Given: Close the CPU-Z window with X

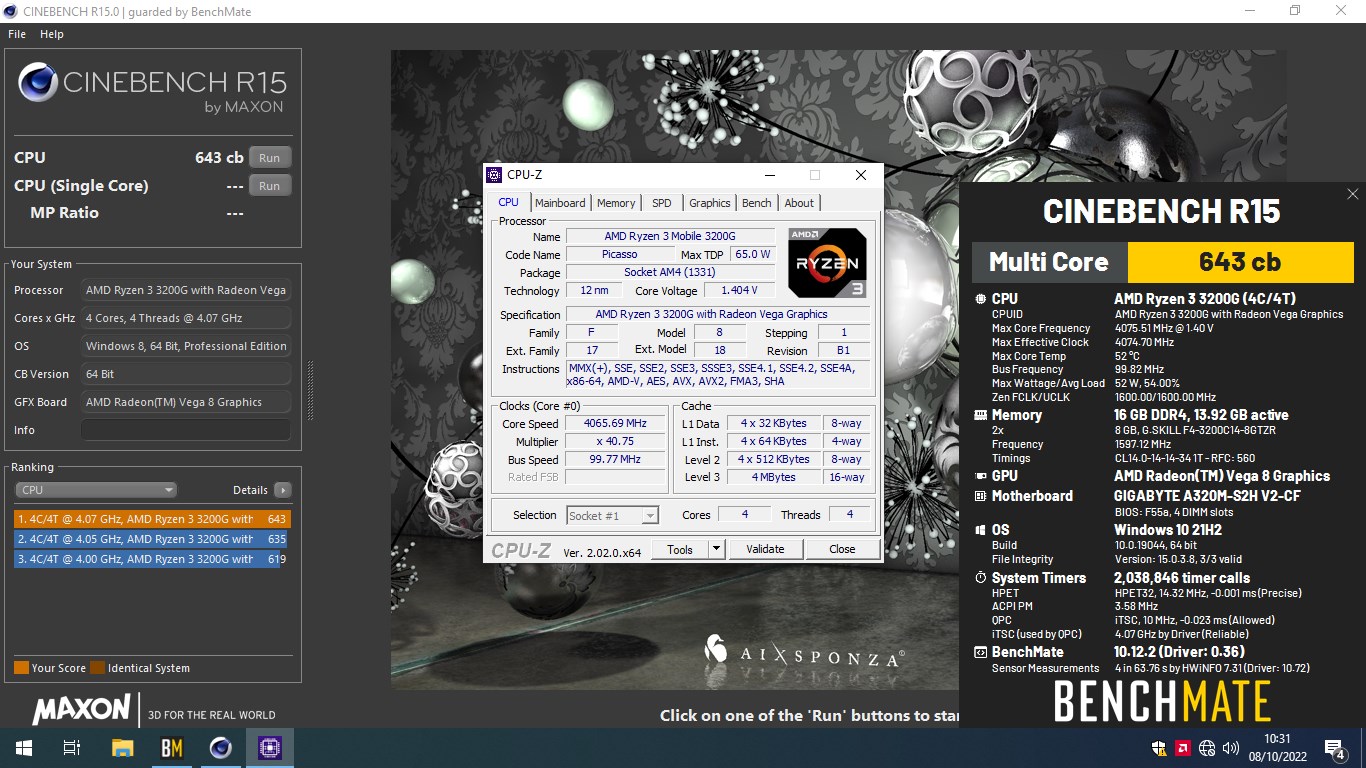Looking at the screenshot, I should click(x=861, y=175).
